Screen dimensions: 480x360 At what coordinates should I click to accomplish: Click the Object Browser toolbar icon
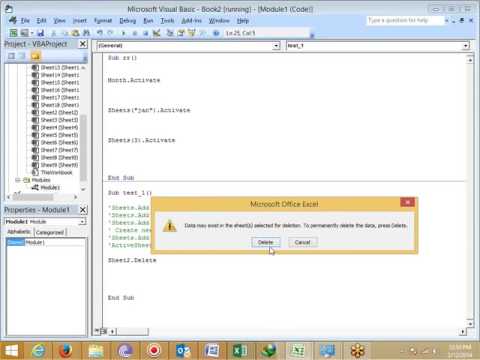coord(192,33)
